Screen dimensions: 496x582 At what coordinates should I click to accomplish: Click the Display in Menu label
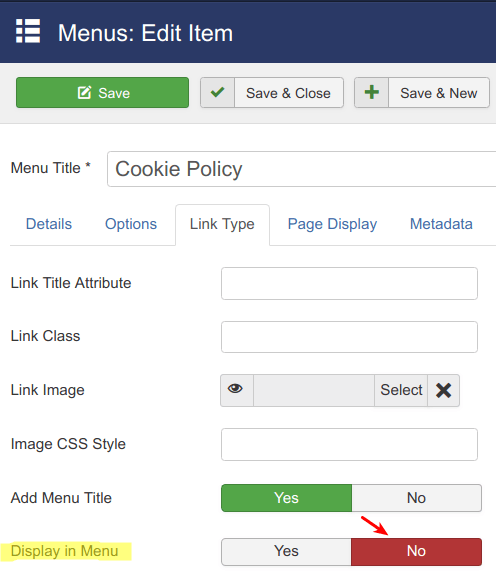click(x=65, y=551)
